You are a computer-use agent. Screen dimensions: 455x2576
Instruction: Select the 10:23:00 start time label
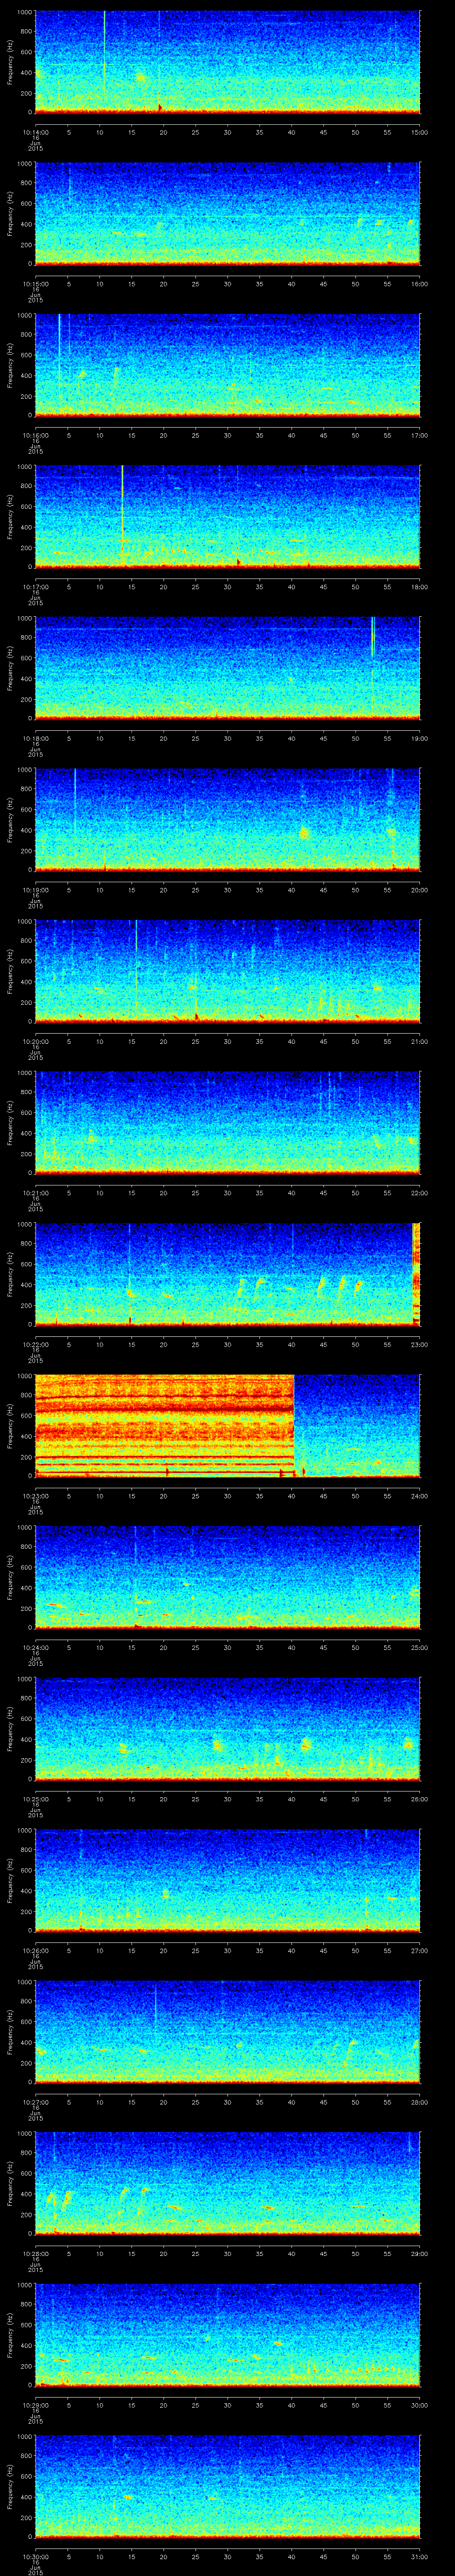coord(35,1496)
